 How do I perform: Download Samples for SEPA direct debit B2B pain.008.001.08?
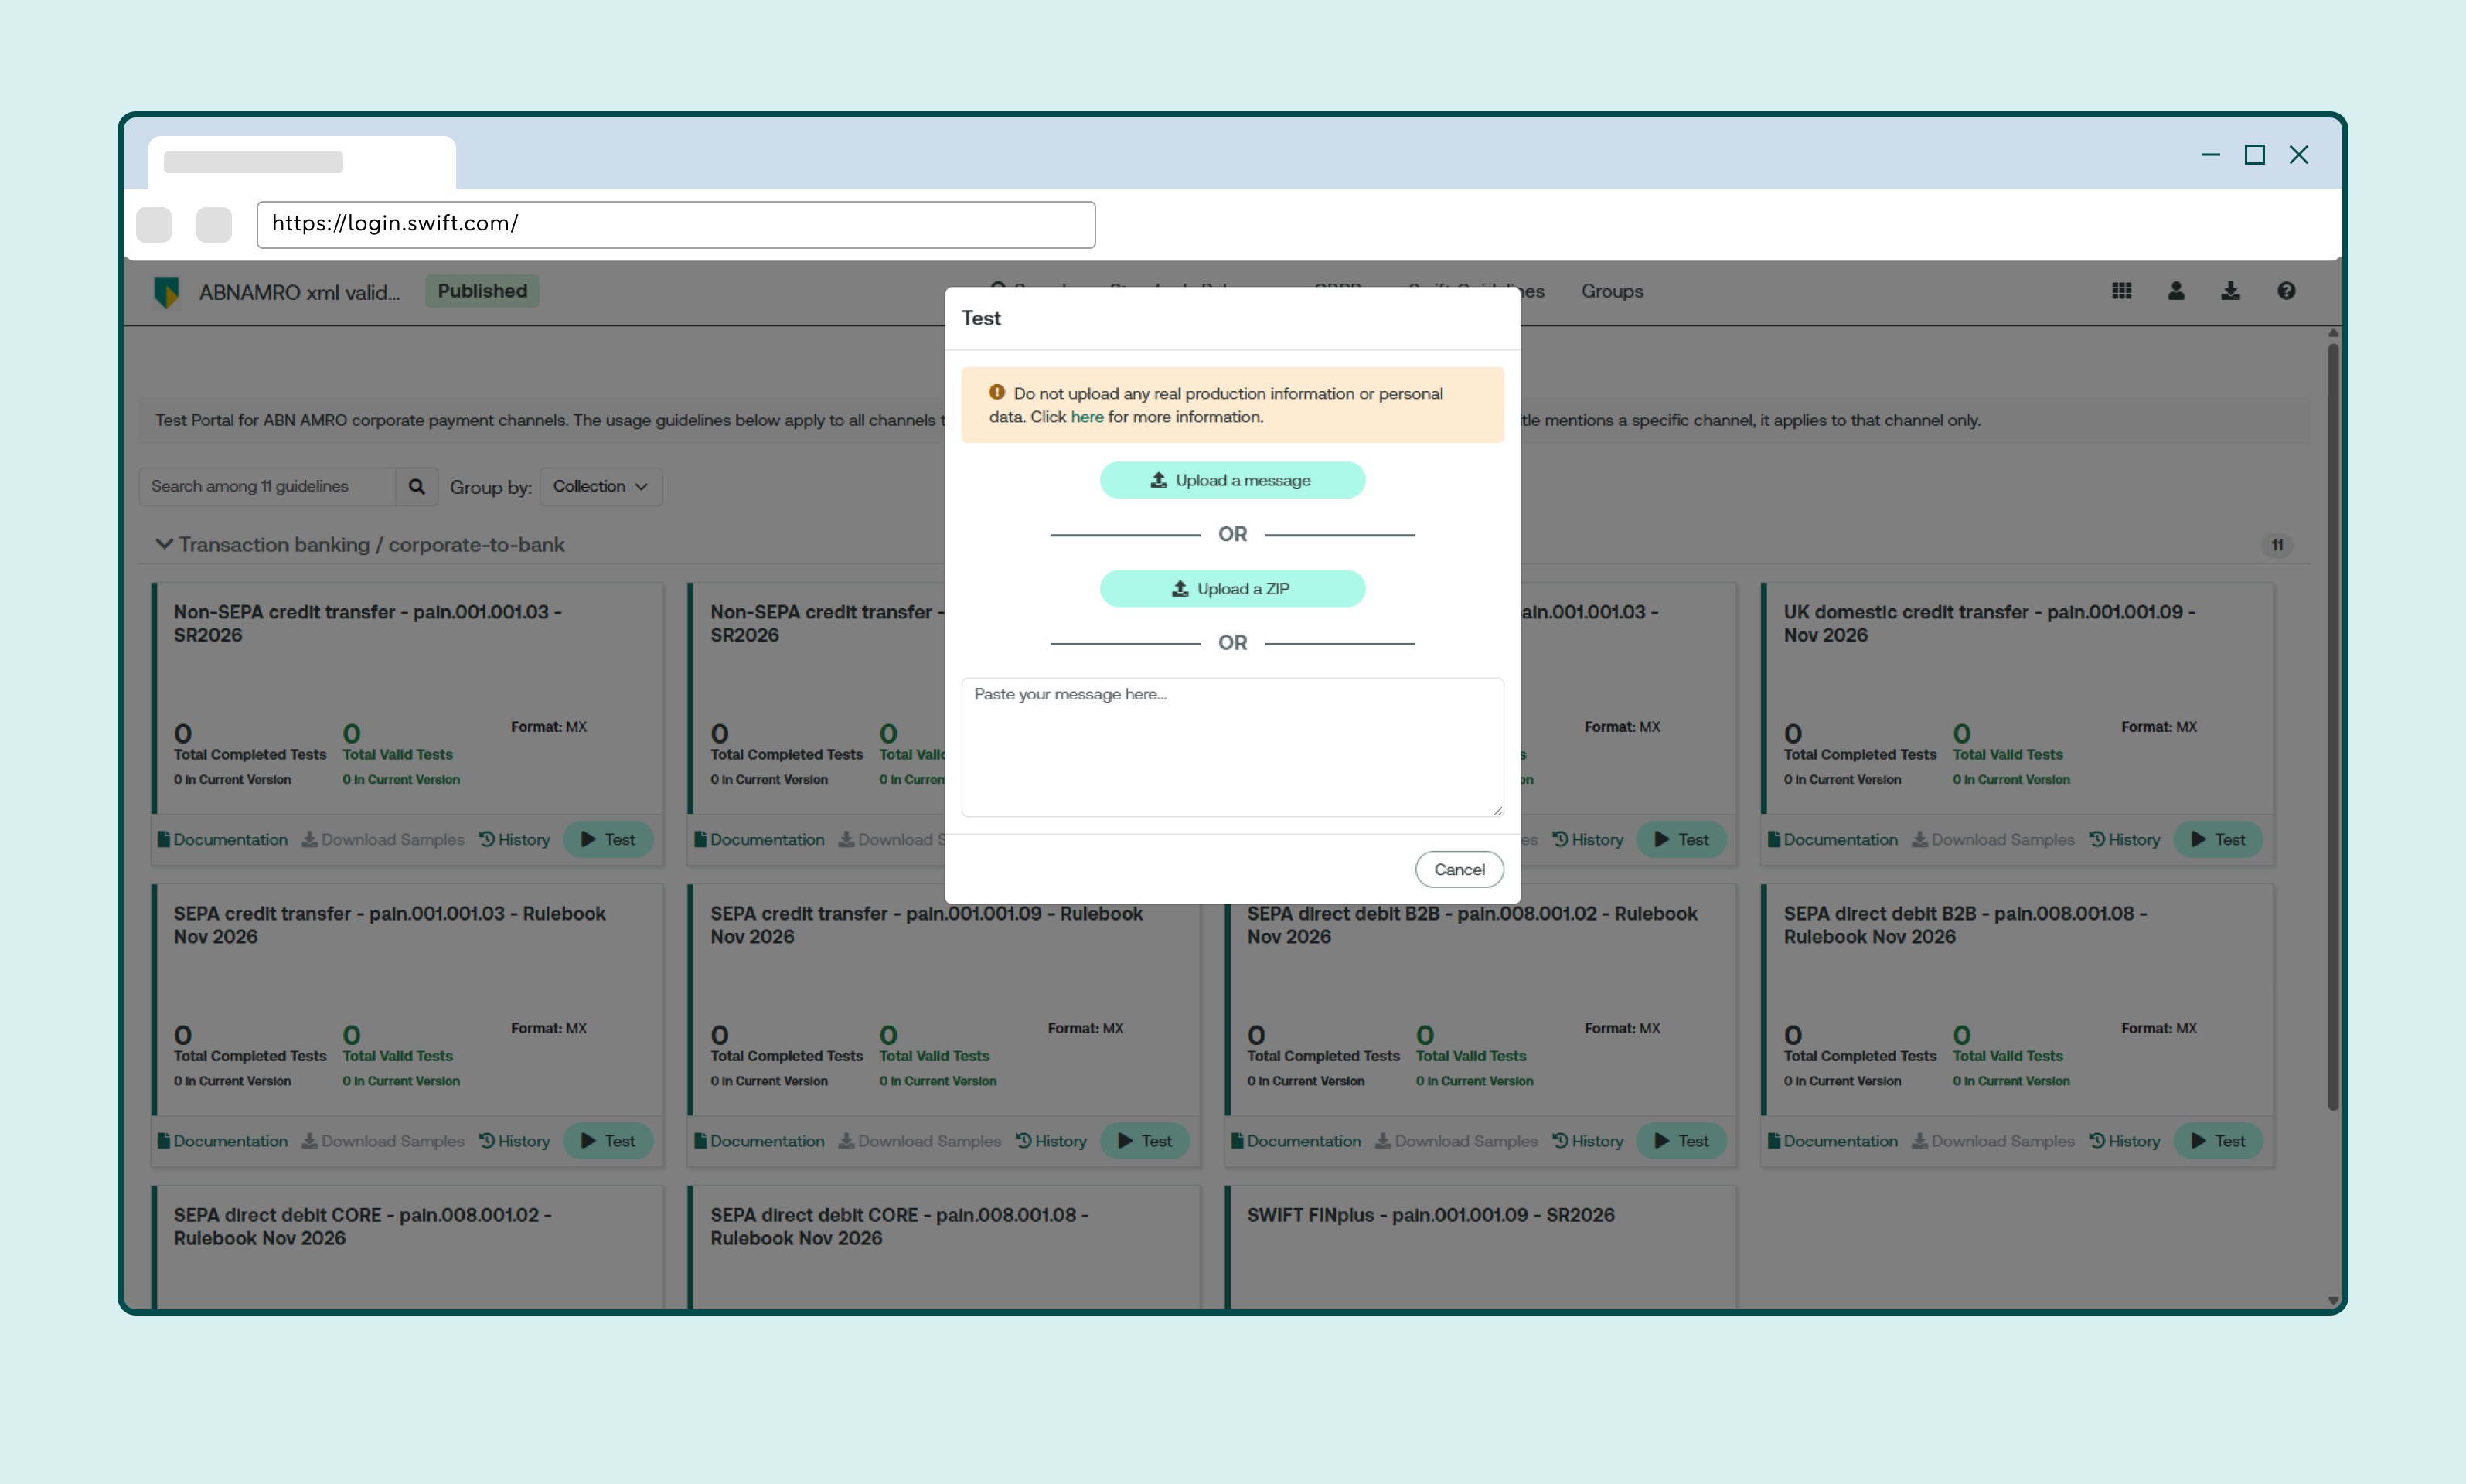1993,1141
